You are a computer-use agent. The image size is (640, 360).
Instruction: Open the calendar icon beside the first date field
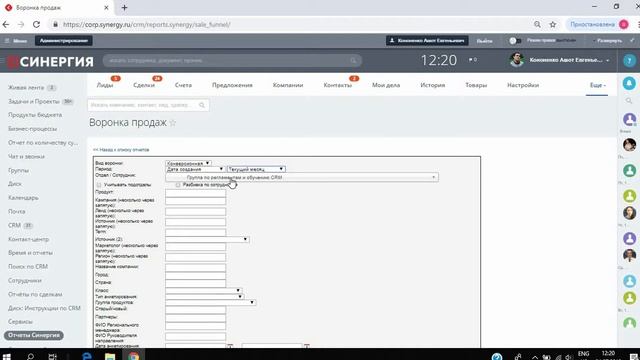(x=230, y=346)
